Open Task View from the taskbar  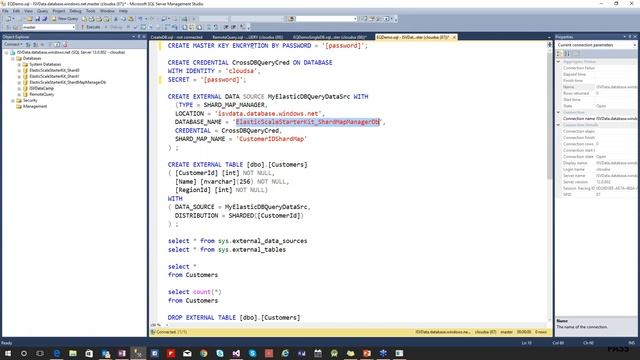coord(40,353)
